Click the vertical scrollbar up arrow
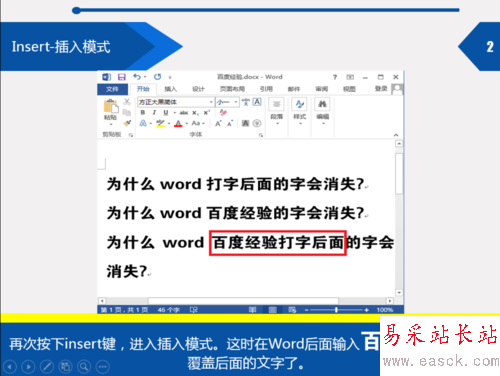The height and width of the screenshot is (376, 500). point(399,144)
